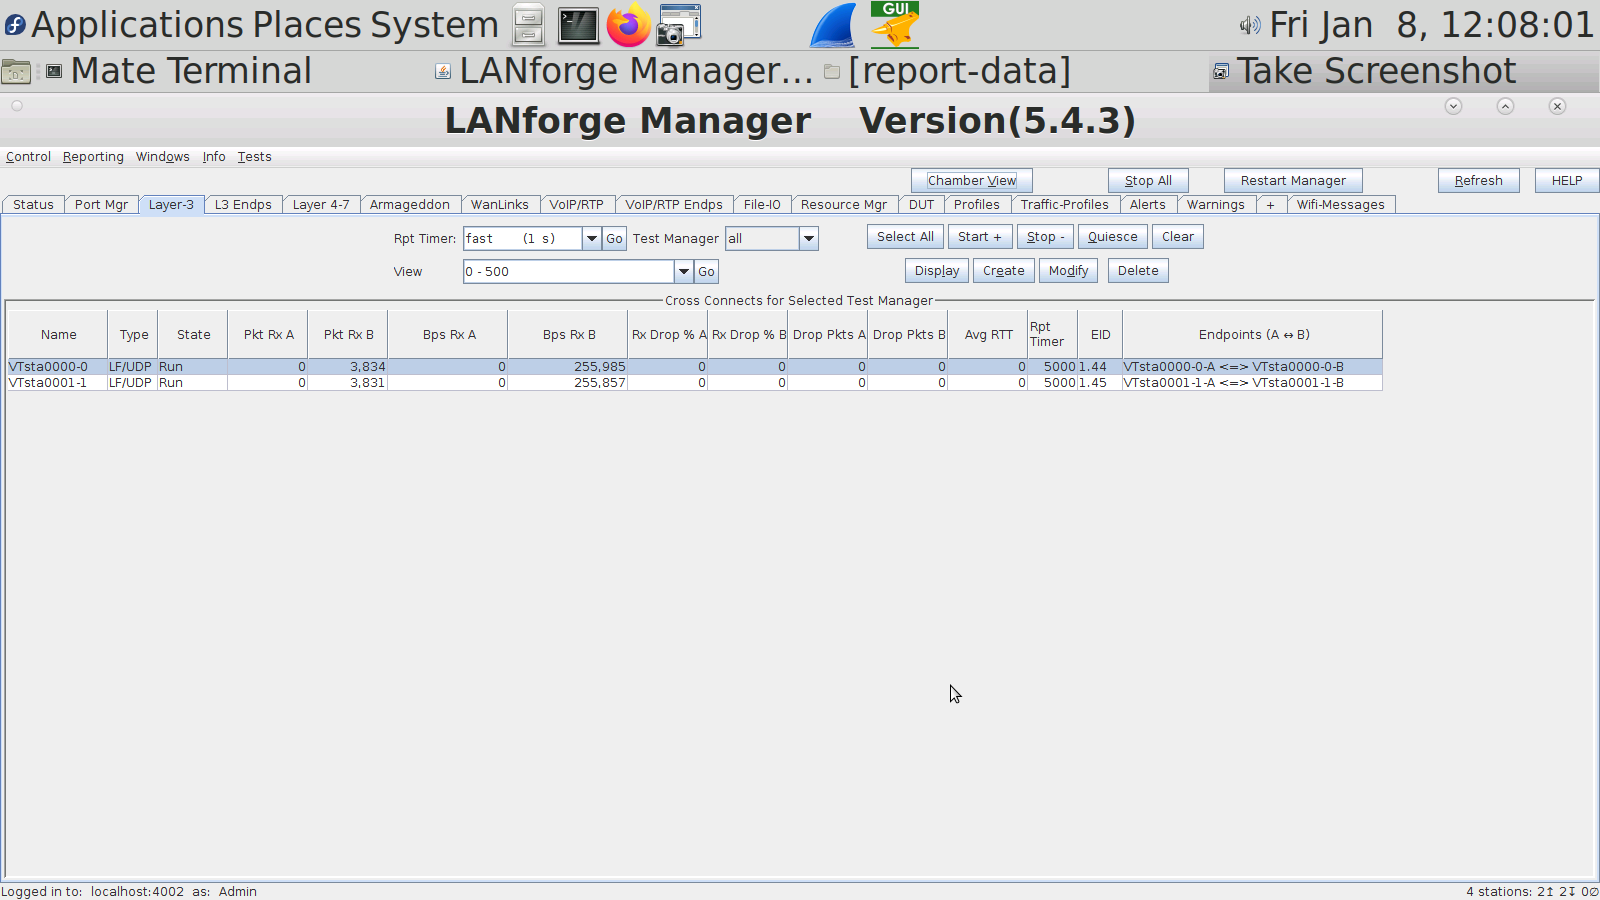The image size is (1600, 900).
Task: Click the Clear button
Action: click(1178, 237)
